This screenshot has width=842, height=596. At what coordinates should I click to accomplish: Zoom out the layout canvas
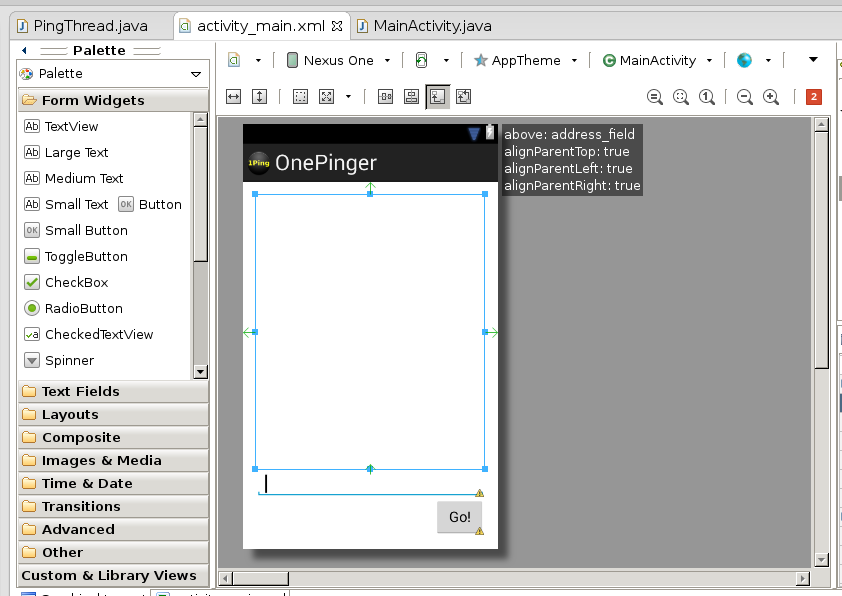(x=745, y=97)
